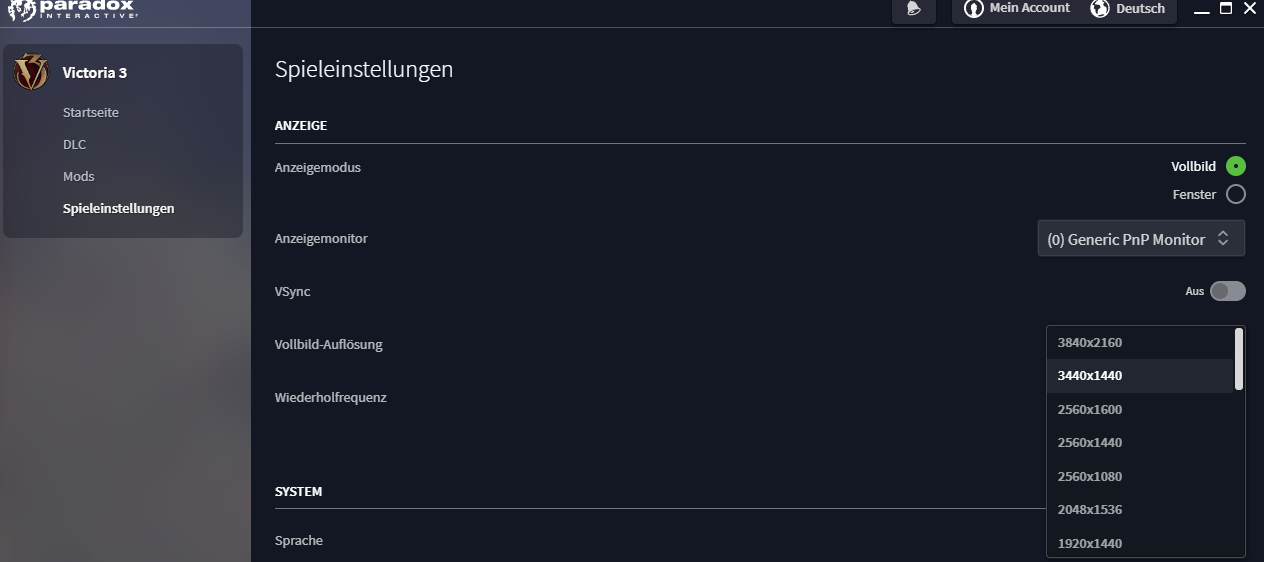Minimize the launcher window

click(1202, 10)
